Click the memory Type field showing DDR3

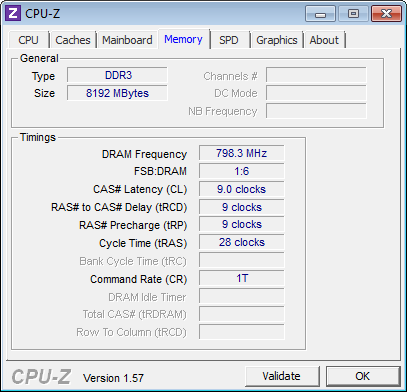117,75
